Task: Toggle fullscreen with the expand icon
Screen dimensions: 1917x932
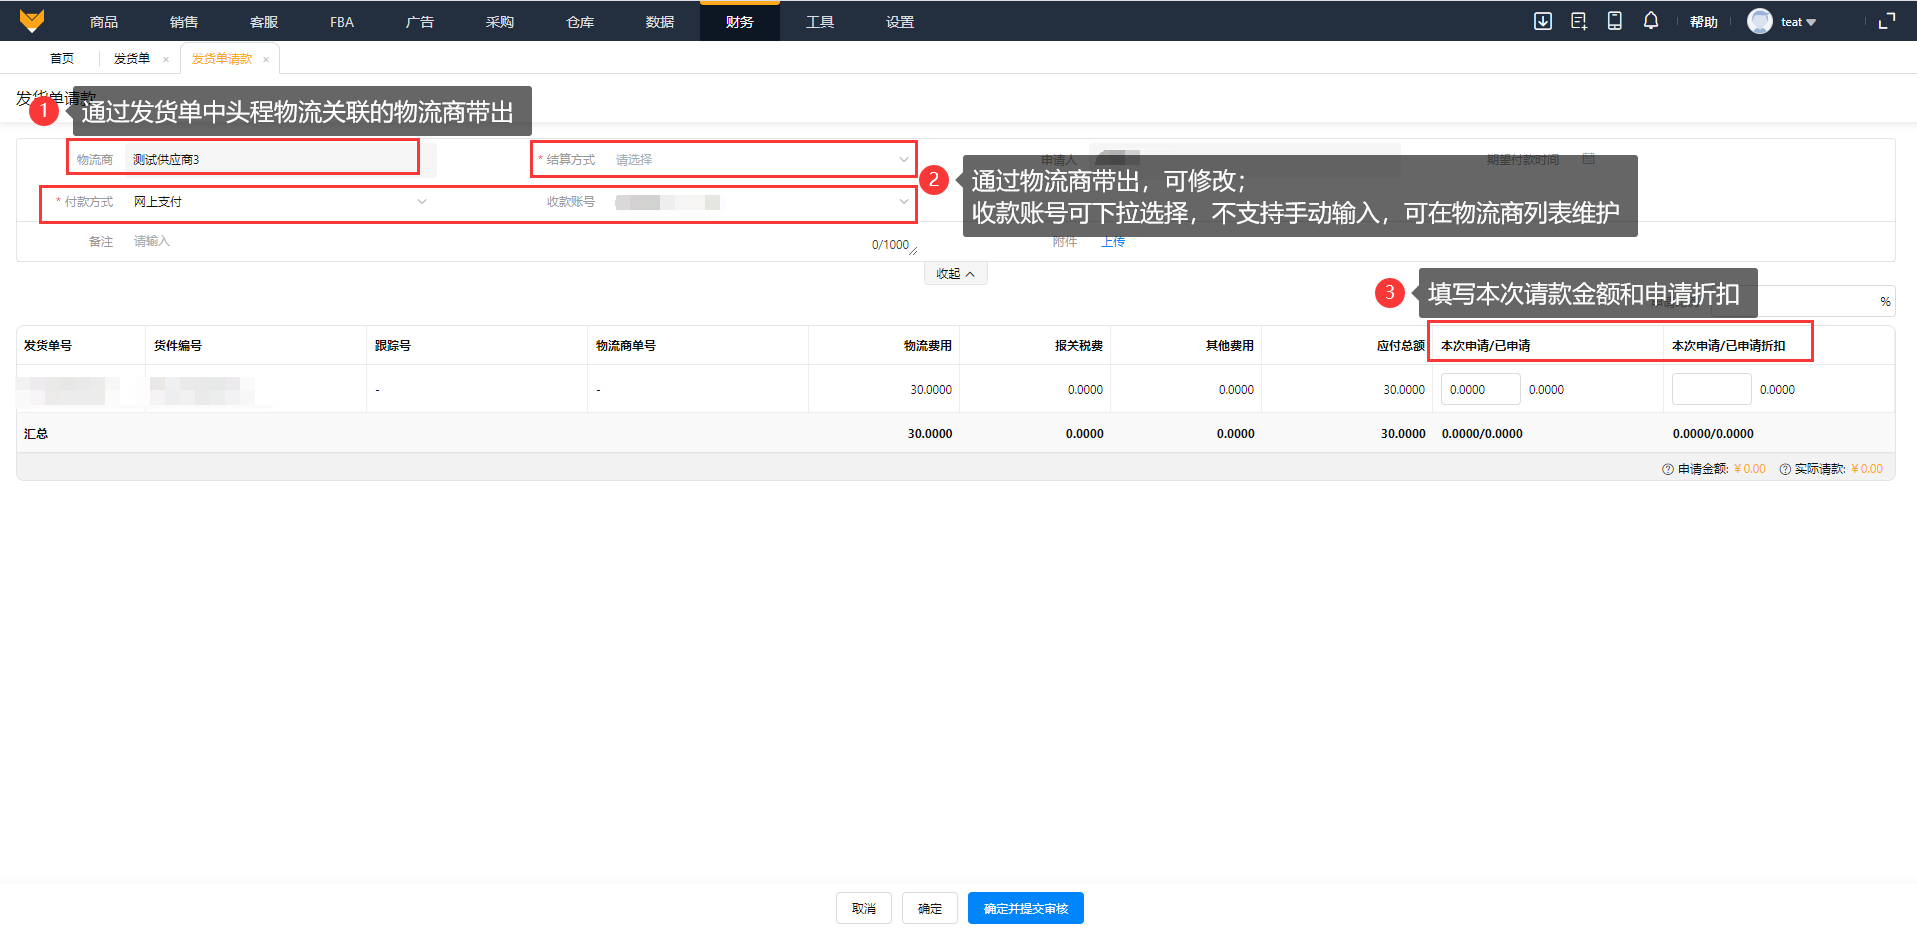Action: tap(1887, 21)
